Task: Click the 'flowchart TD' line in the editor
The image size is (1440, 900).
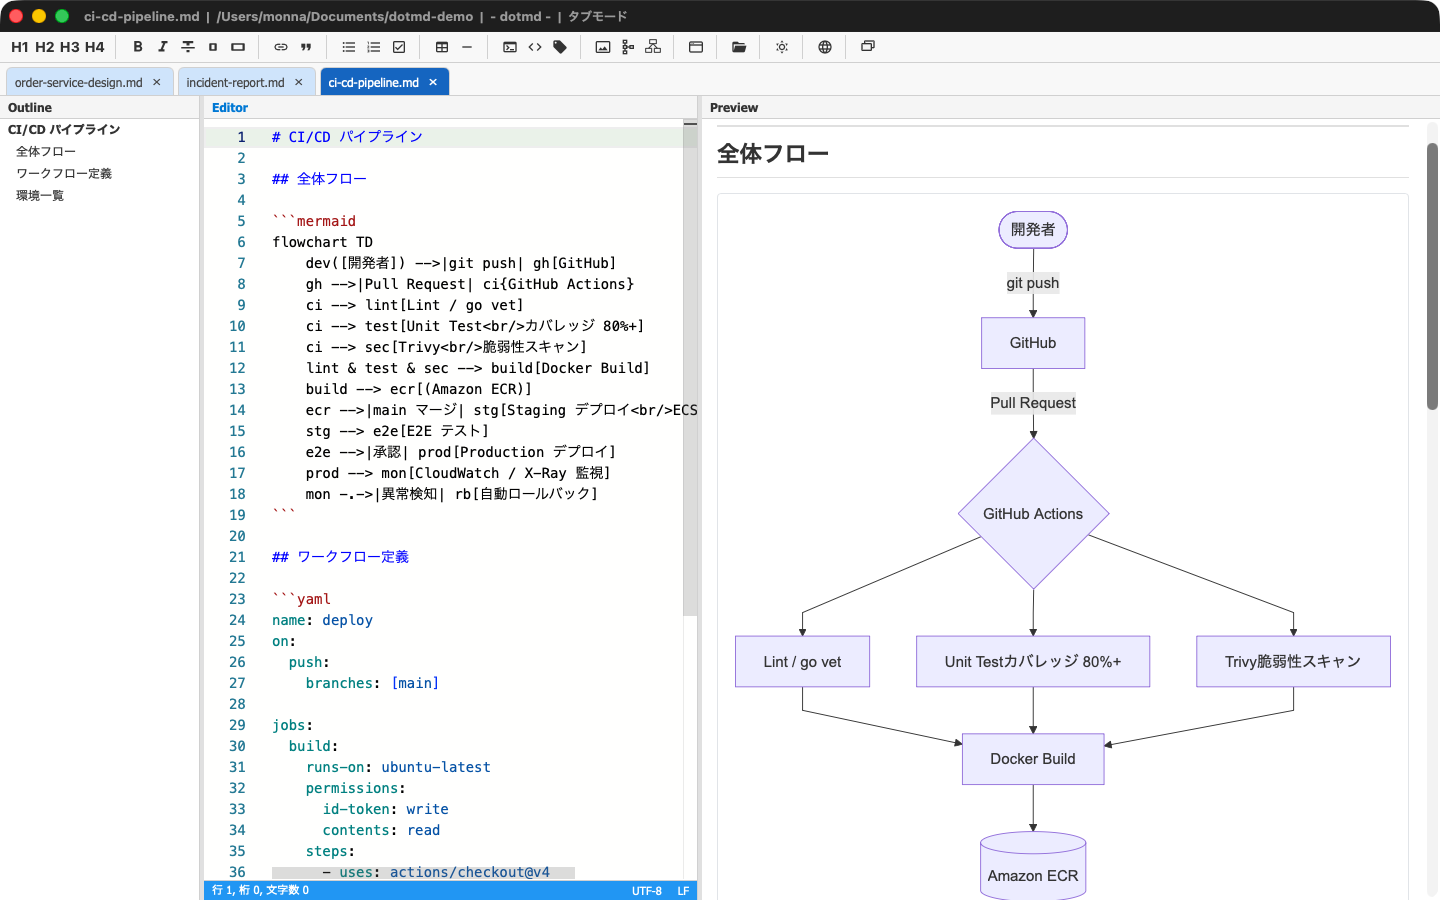Action: [322, 242]
